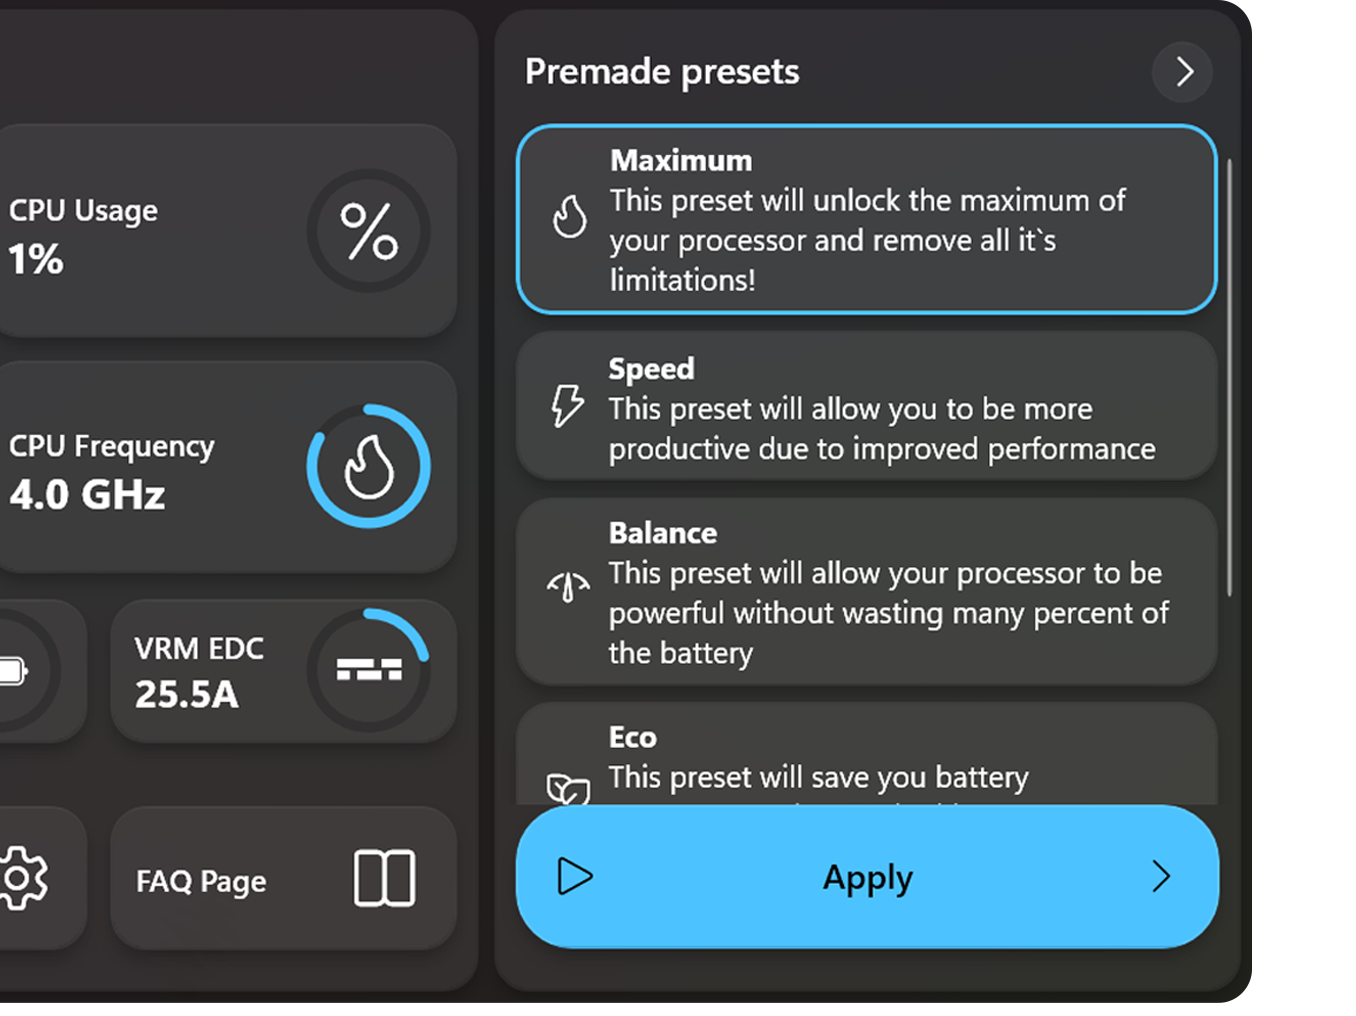Image resolution: width=1356 pixels, height=1016 pixels.
Task: Expand Premade presets with the chevron arrow
Action: [1183, 72]
